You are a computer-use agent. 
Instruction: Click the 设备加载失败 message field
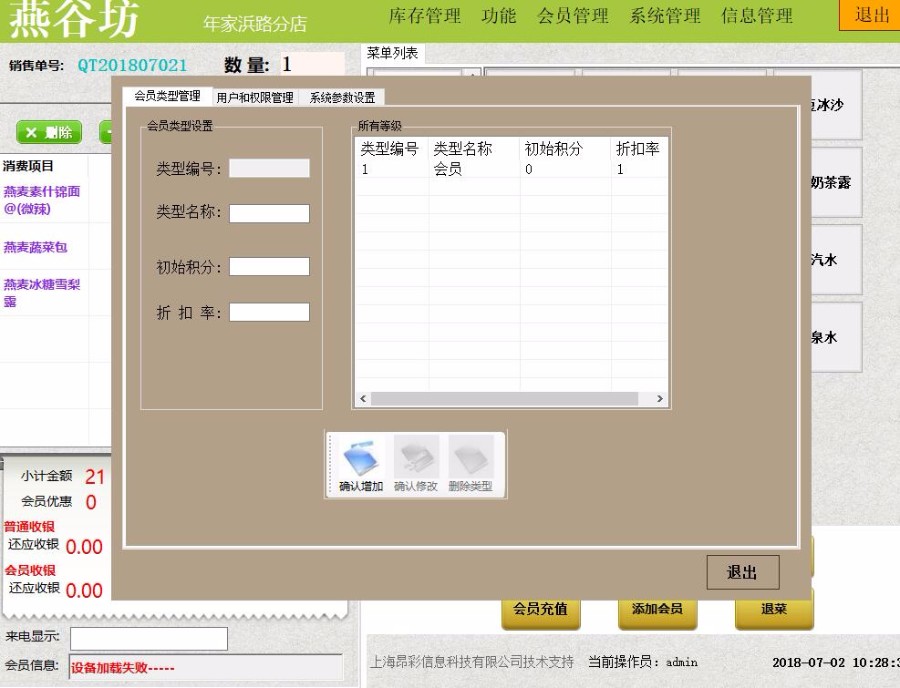pos(205,667)
